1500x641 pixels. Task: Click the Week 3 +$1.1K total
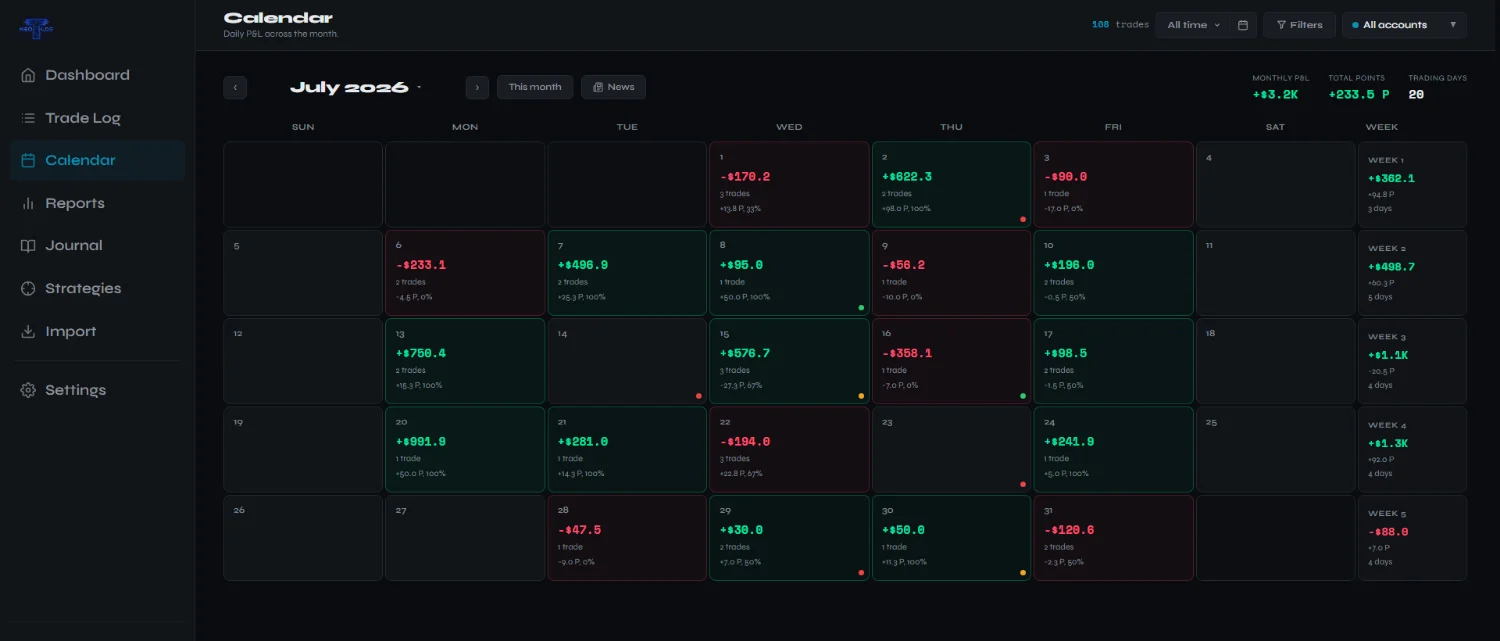click(x=1388, y=355)
